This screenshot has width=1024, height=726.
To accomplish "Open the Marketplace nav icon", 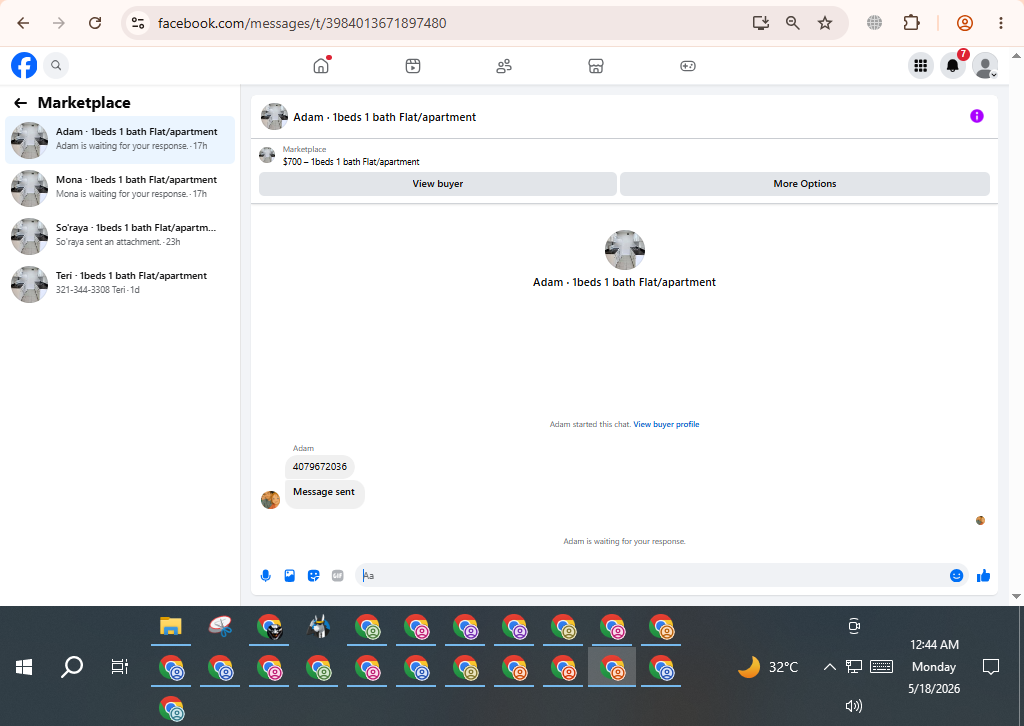I will pyautogui.click(x=596, y=66).
